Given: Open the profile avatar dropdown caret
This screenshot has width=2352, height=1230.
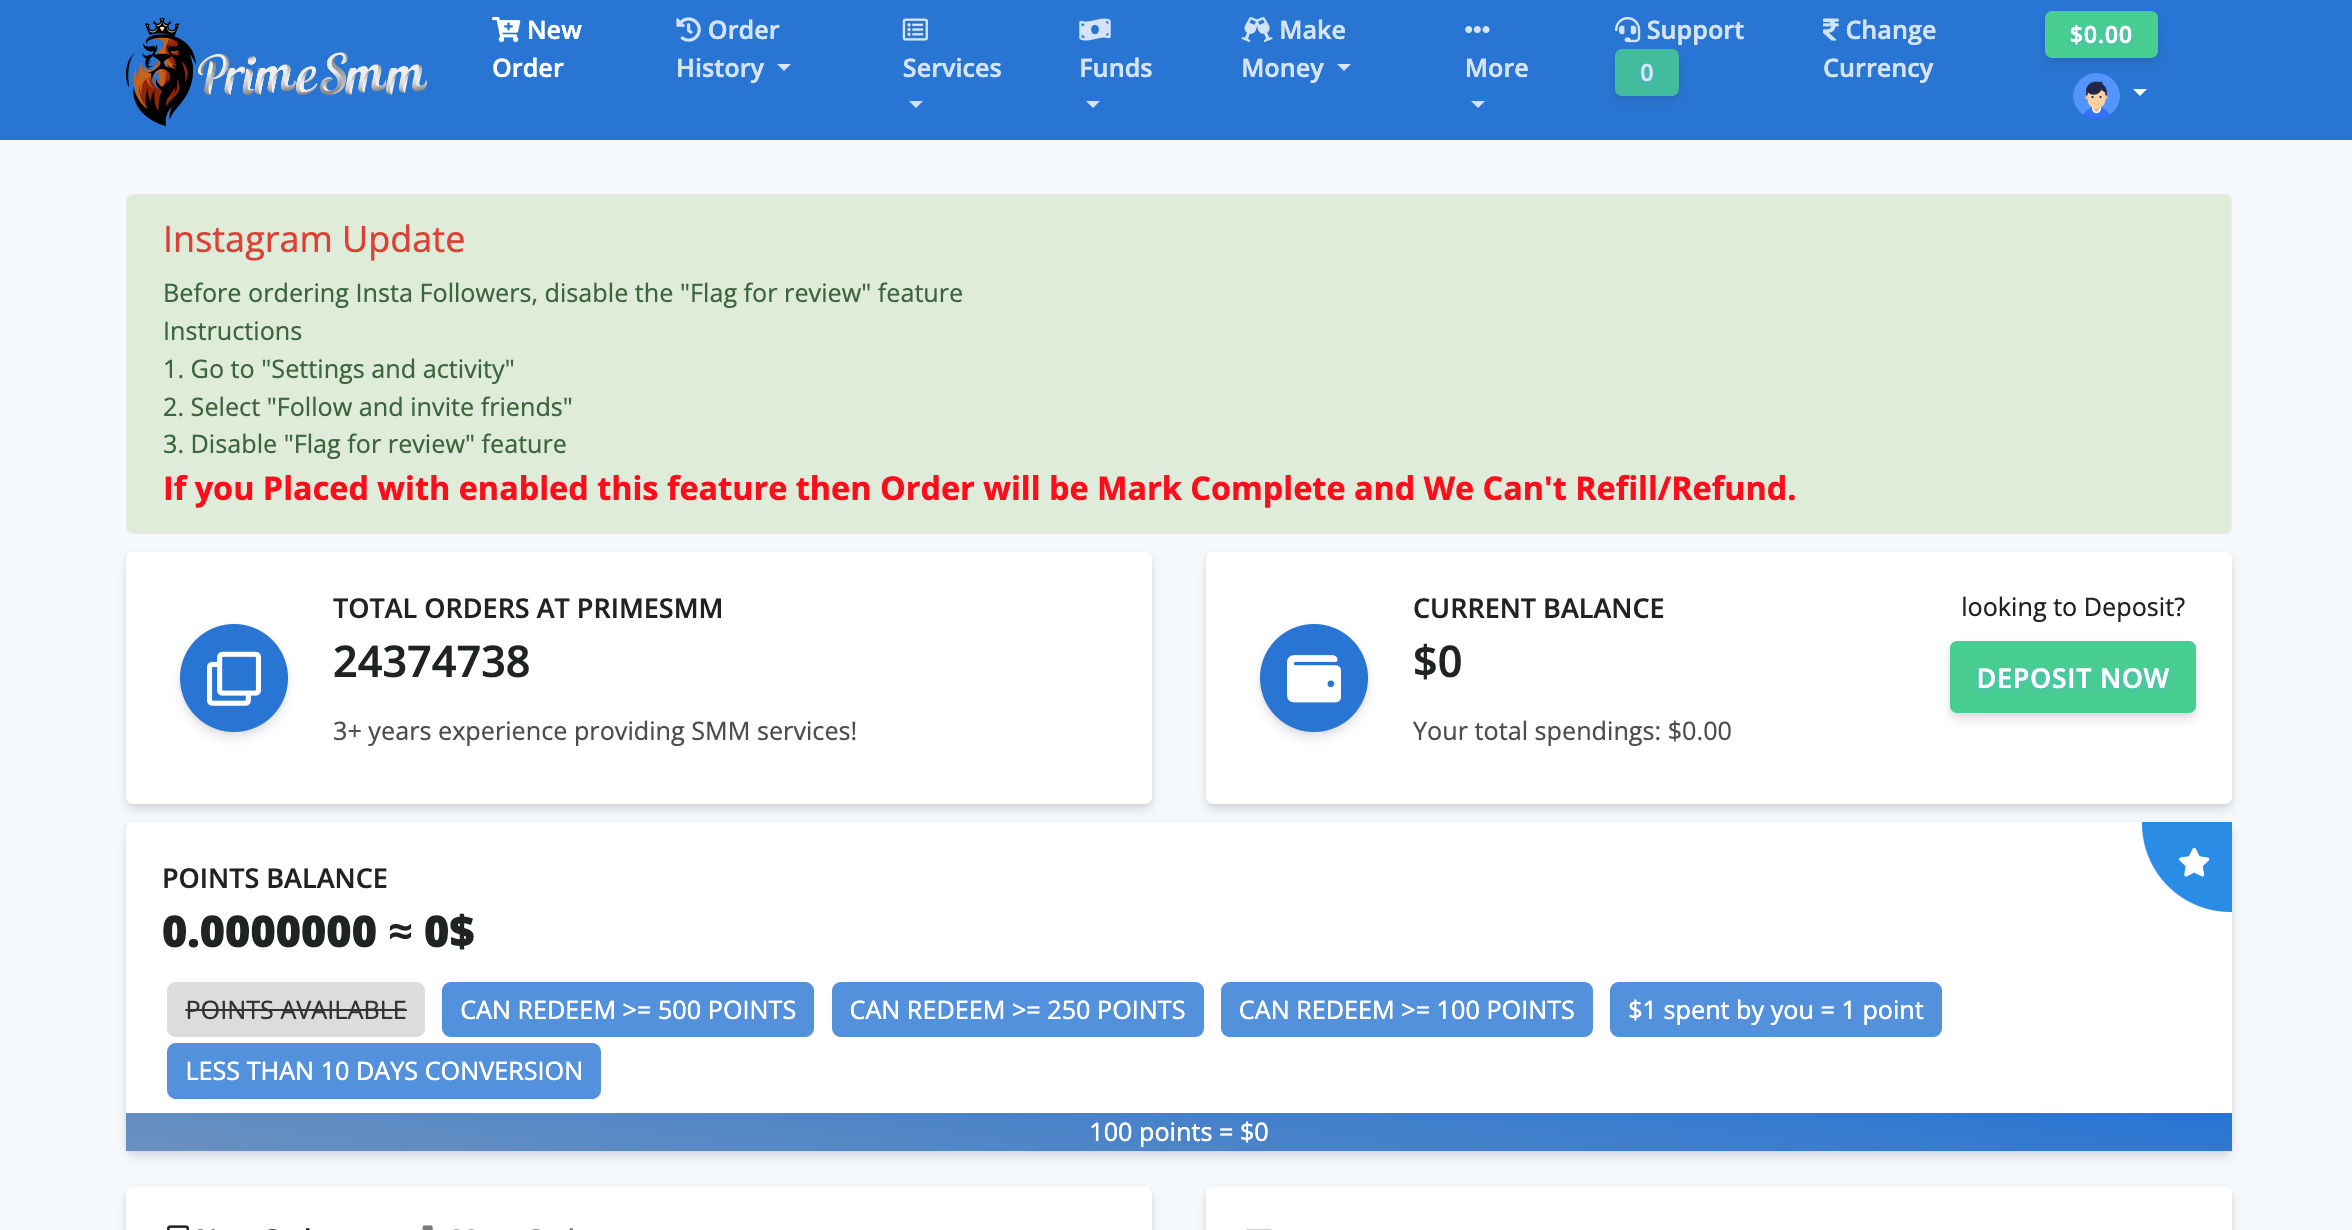Looking at the screenshot, I should pyautogui.click(x=2140, y=93).
